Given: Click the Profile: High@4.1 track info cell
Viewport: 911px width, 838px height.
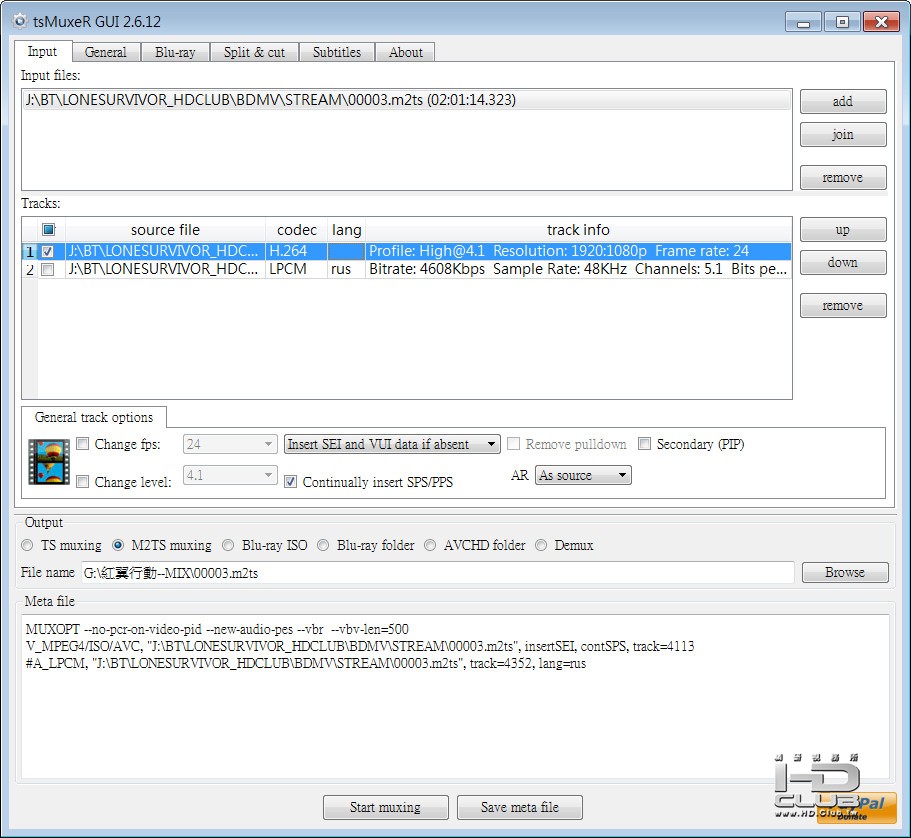Looking at the screenshot, I should [578, 251].
